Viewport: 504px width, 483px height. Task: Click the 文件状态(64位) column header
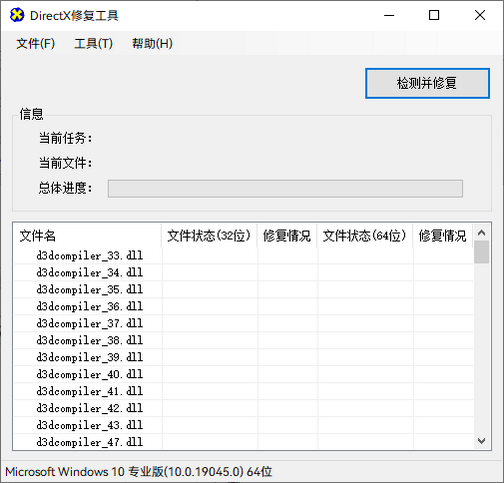pyautogui.click(x=365, y=236)
